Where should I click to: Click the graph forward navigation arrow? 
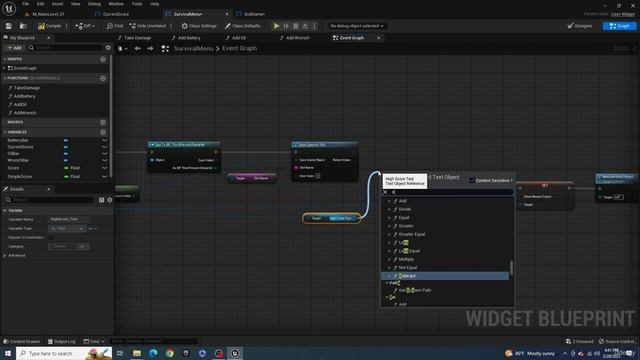150,49
